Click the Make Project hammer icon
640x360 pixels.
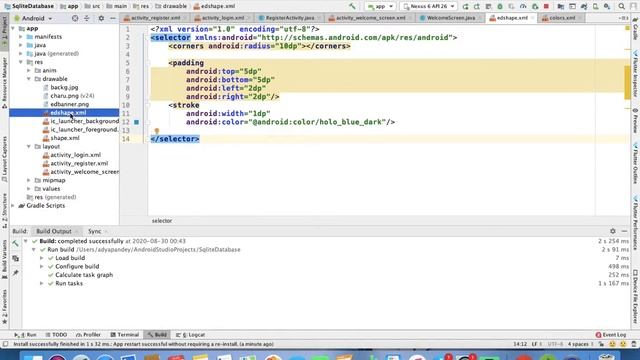coord(352,6)
